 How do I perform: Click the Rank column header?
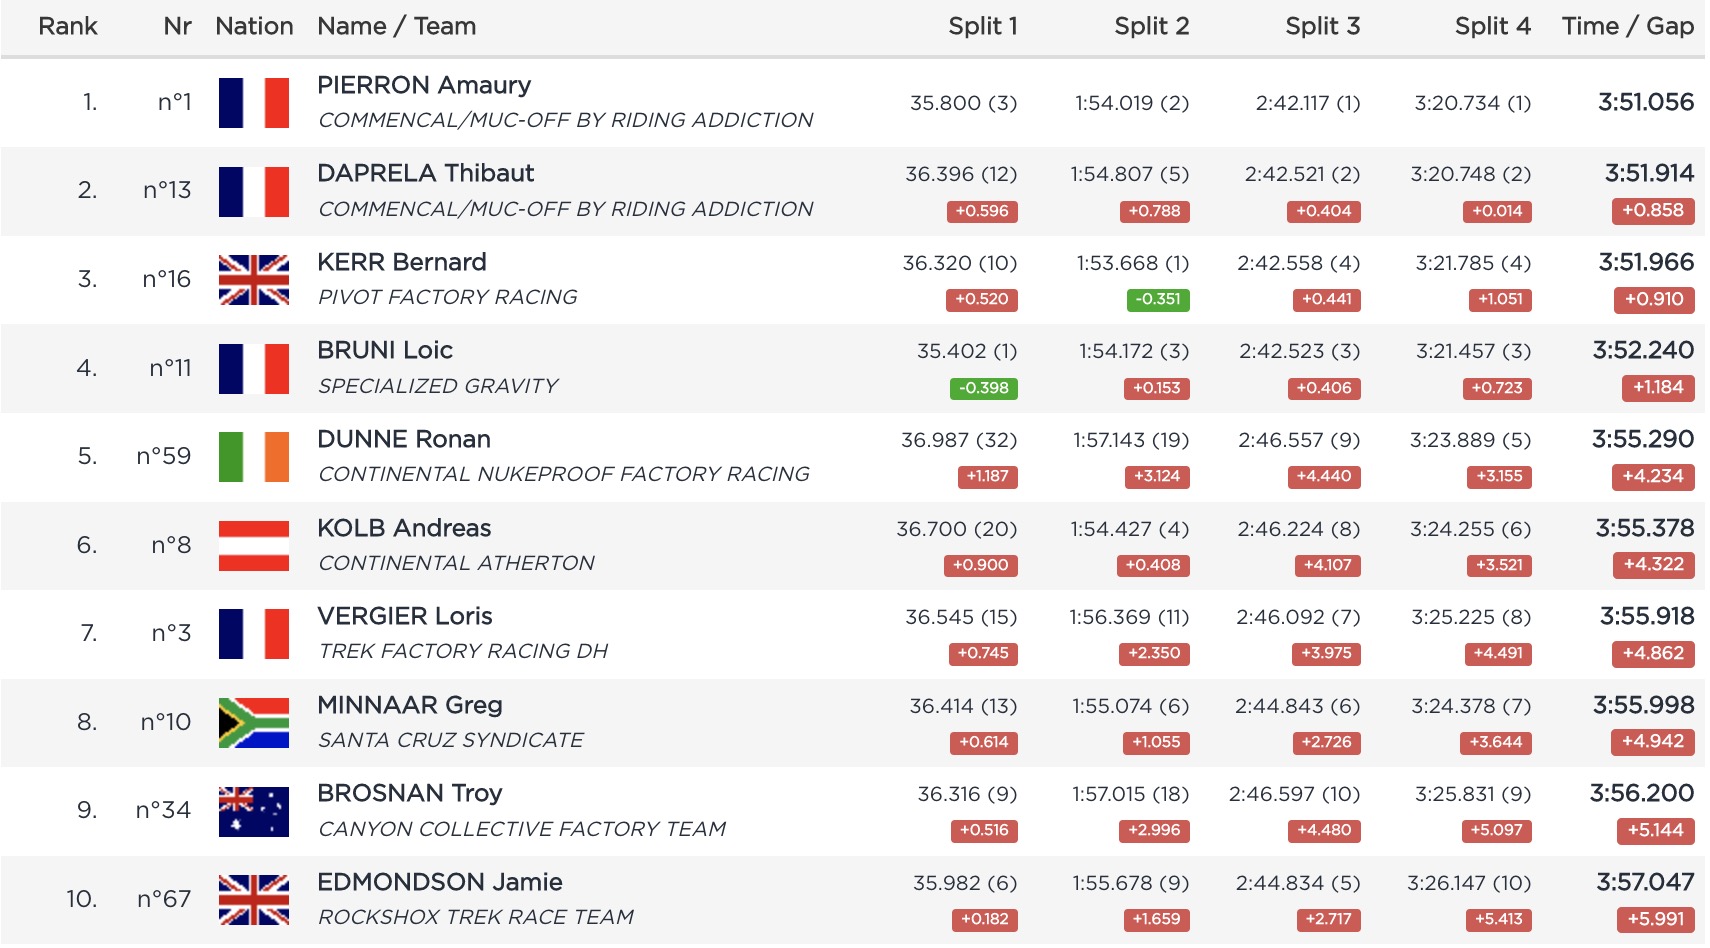(x=68, y=27)
